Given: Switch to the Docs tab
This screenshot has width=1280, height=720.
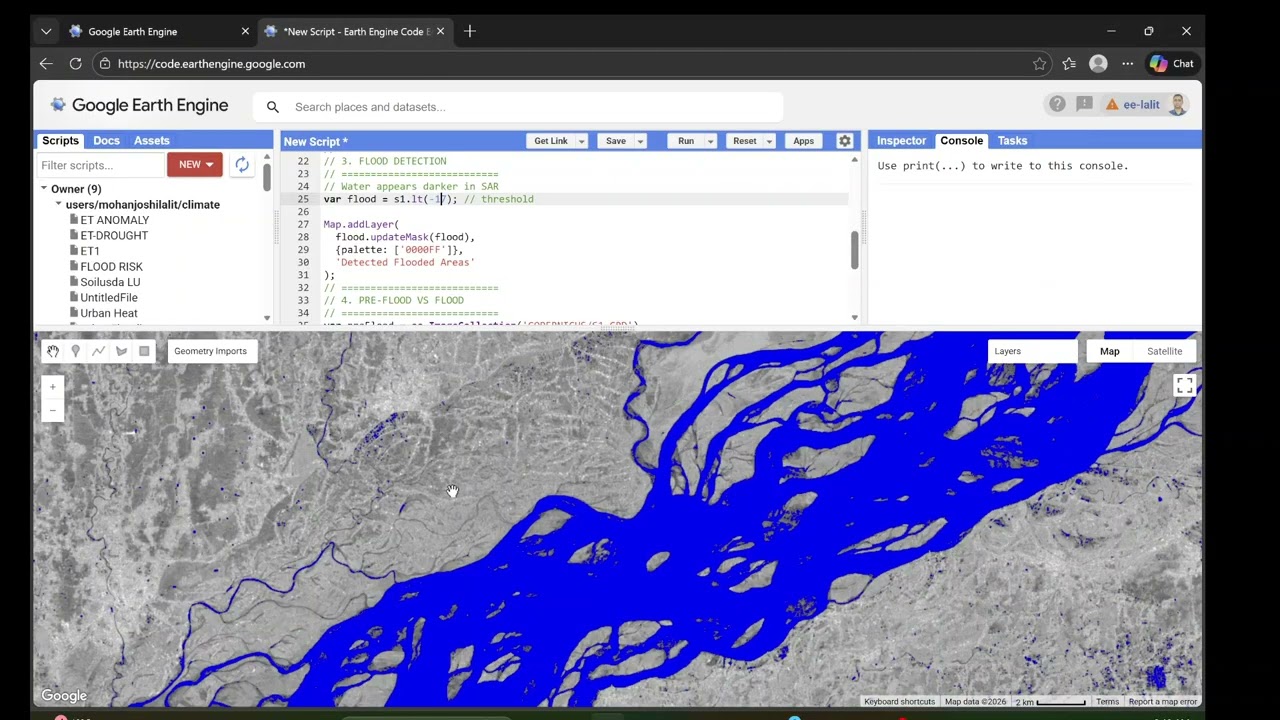Looking at the screenshot, I should (x=106, y=141).
